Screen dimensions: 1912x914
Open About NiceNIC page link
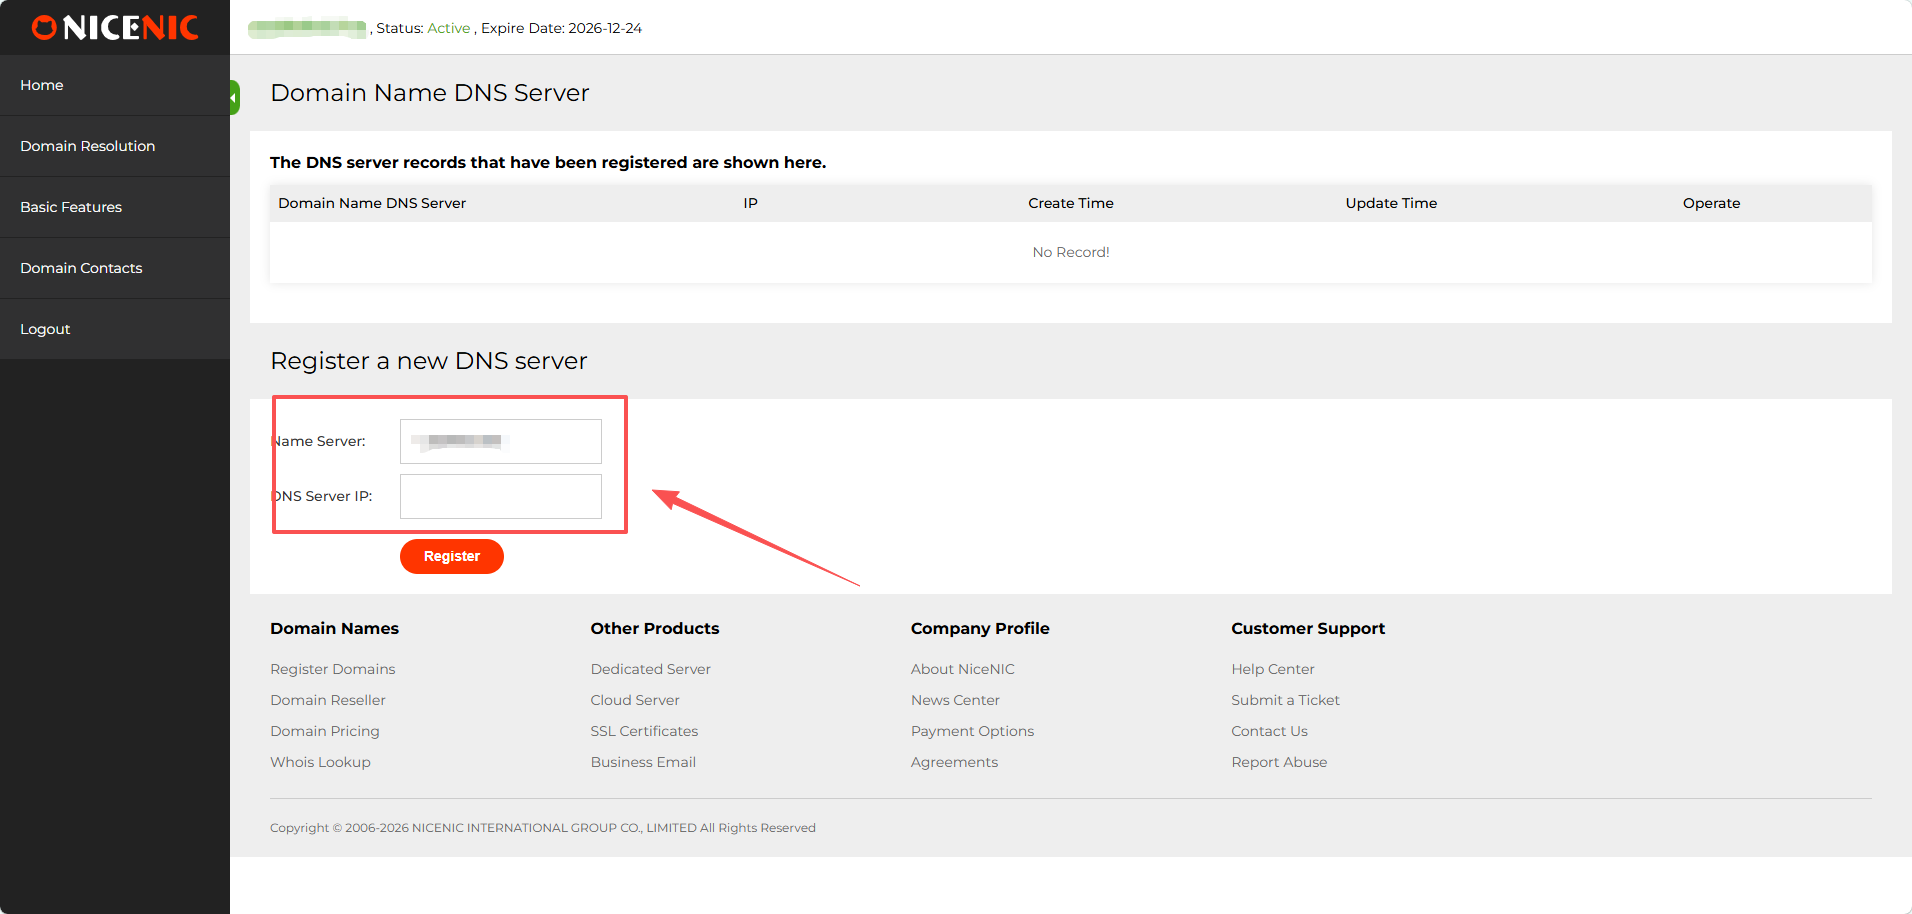click(962, 669)
